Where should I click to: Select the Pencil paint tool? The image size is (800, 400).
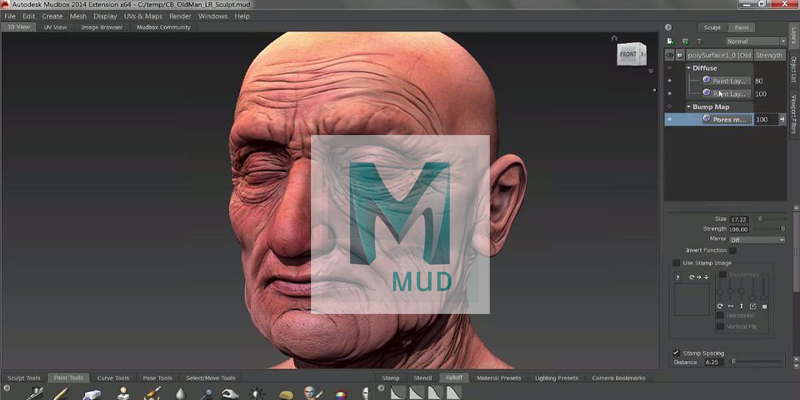[x=61, y=394]
